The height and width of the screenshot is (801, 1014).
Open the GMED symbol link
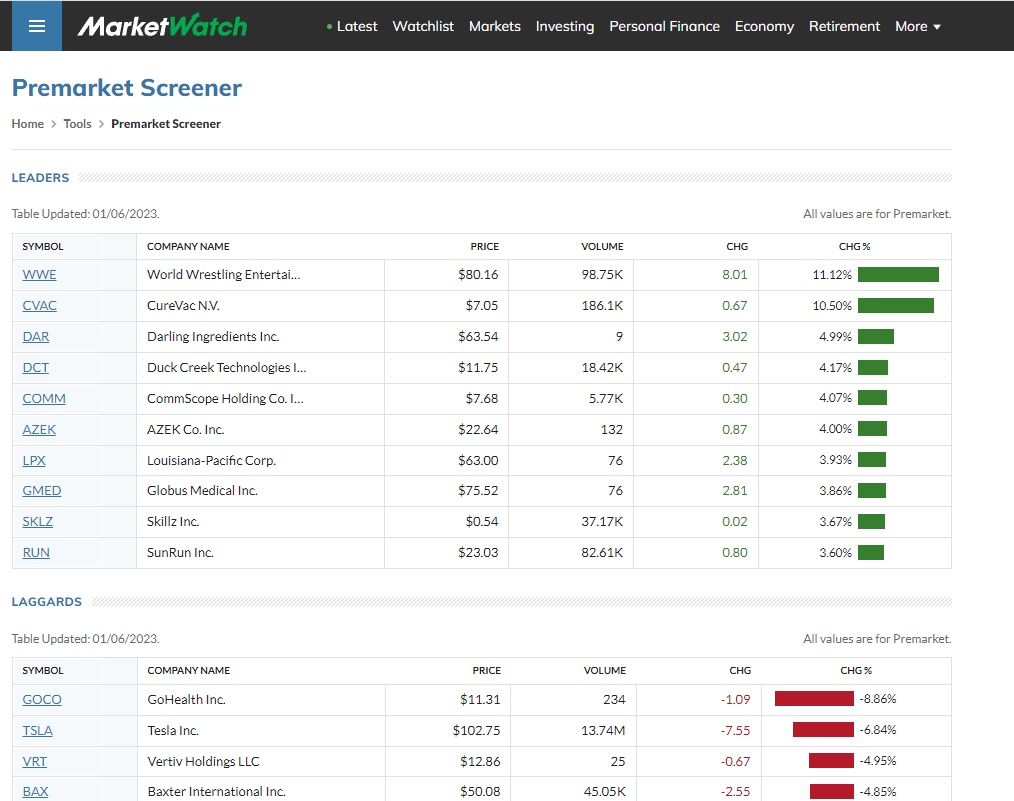click(42, 491)
